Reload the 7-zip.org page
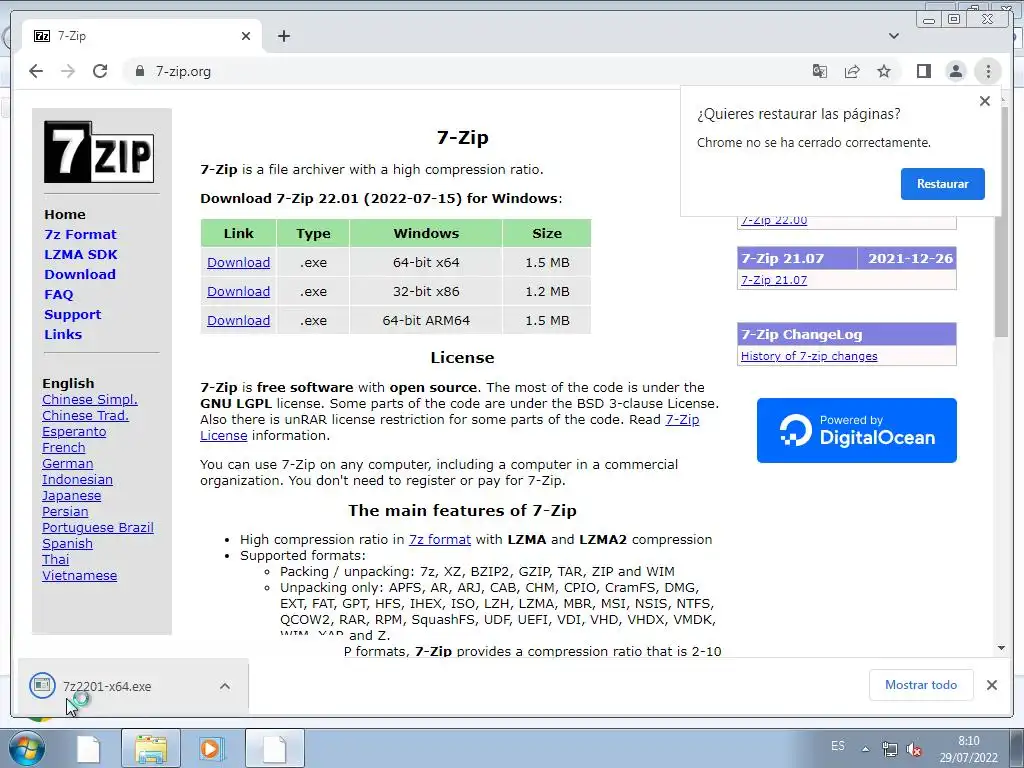This screenshot has width=1024, height=768. tap(100, 71)
